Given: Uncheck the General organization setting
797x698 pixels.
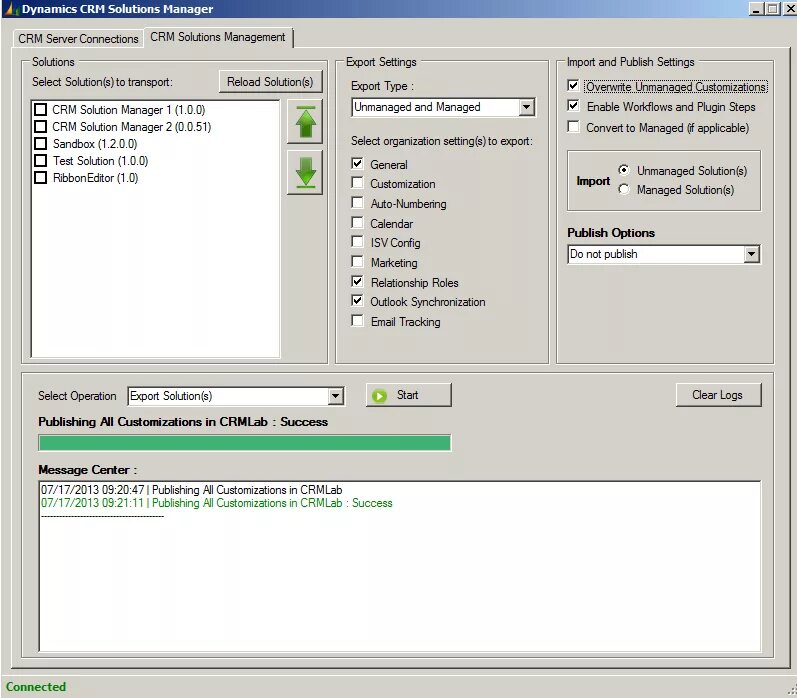Looking at the screenshot, I should [357, 164].
